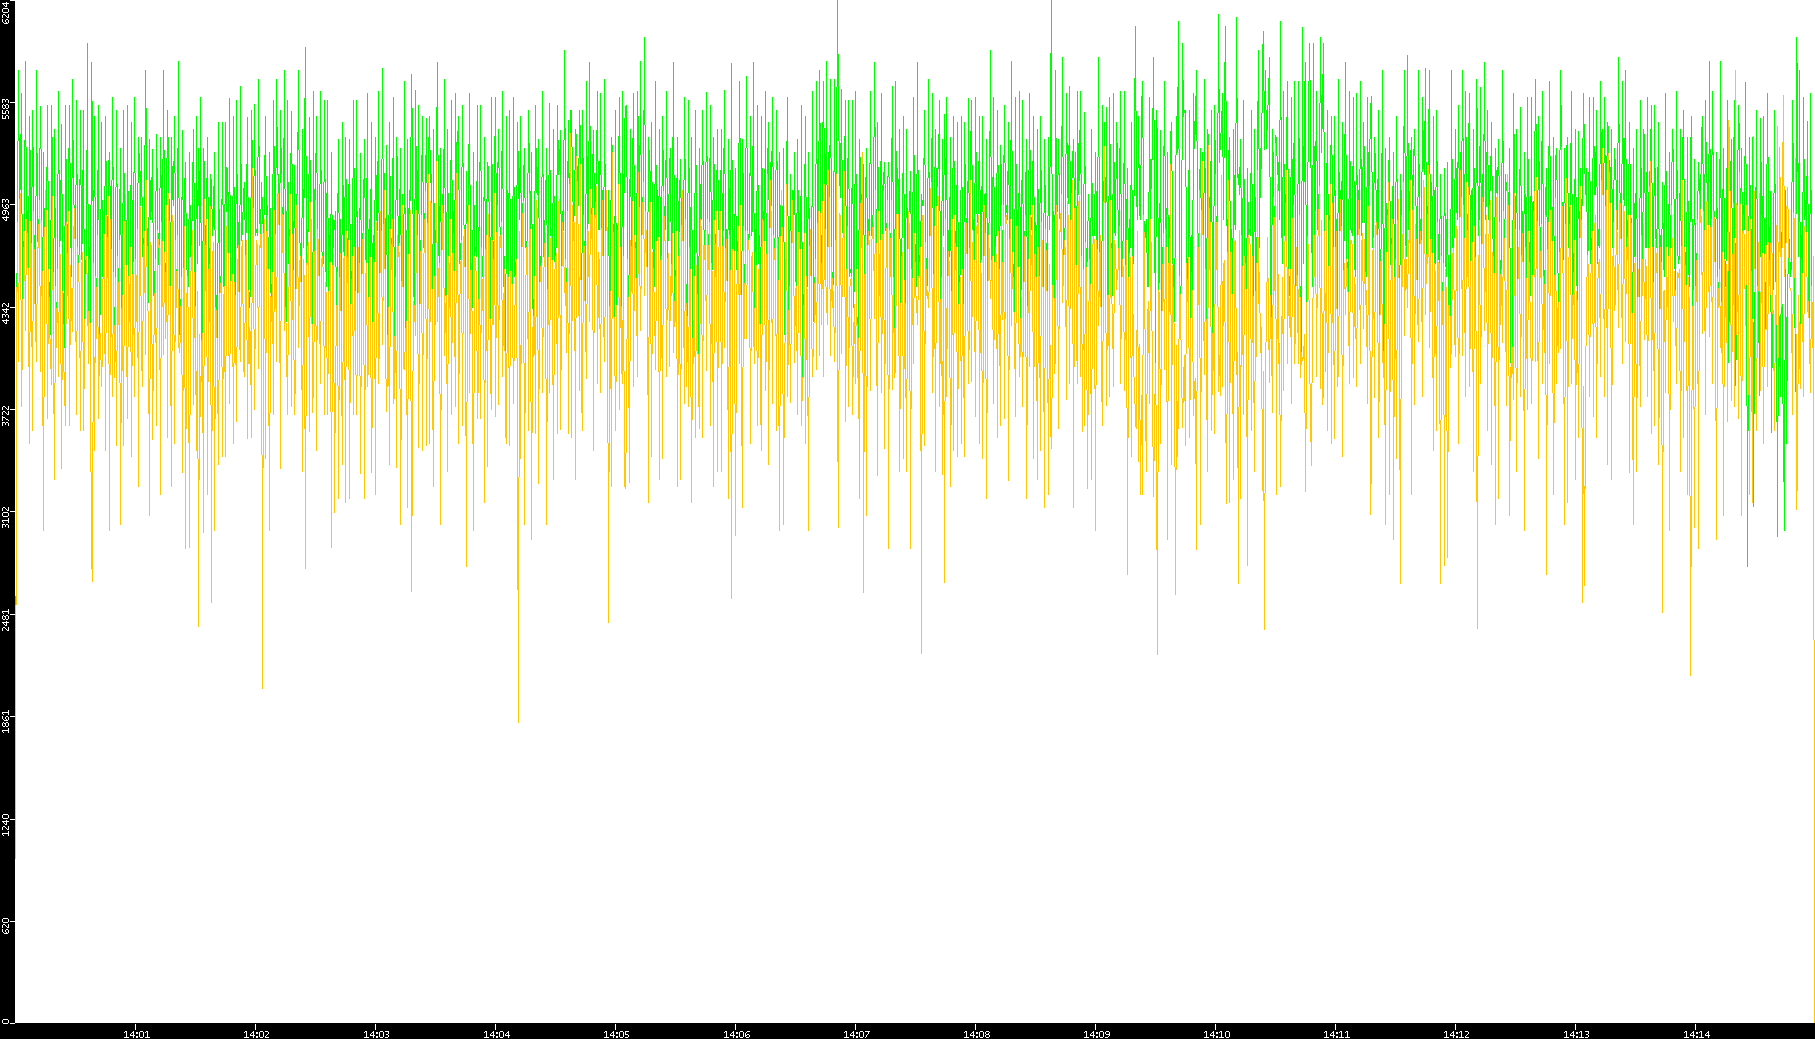Click the 3102 vertical axis label
Image resolution: width=1815 pixels, height=1039 pixels.
(x=6, y=517)
